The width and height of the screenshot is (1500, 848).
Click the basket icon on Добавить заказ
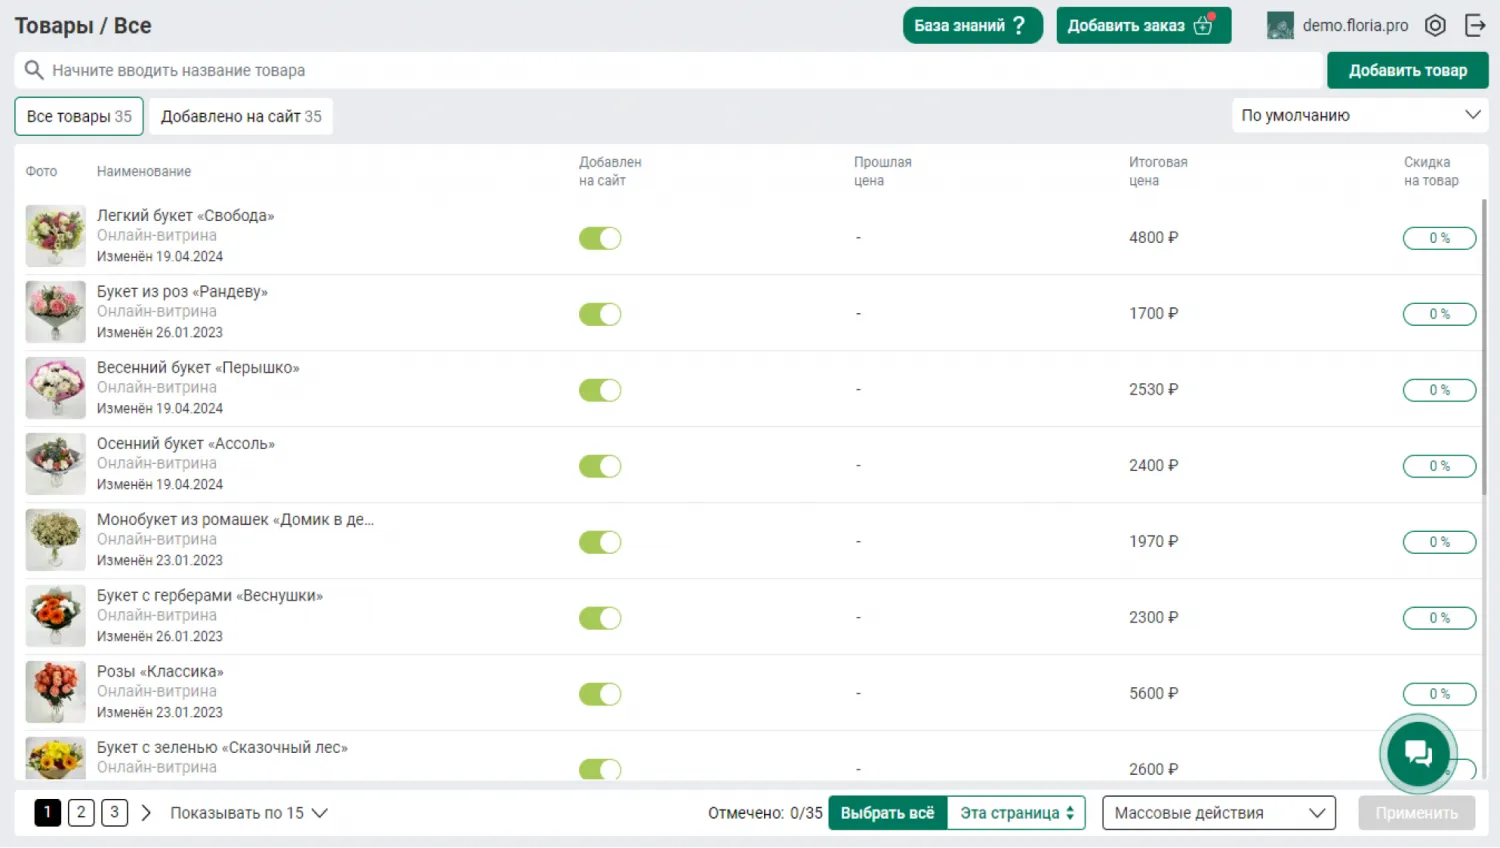coord(1204,26)
